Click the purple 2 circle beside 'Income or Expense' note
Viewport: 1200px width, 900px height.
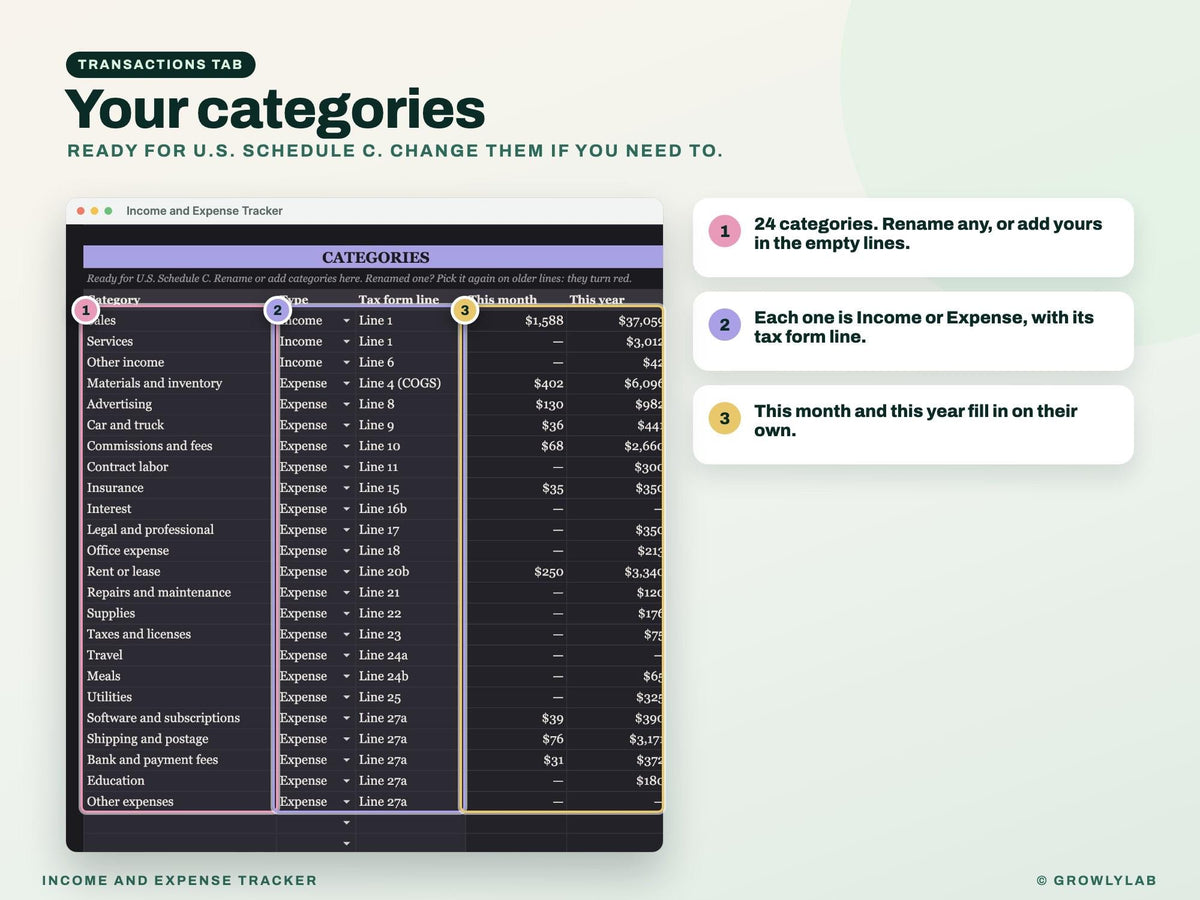point(725,325)
